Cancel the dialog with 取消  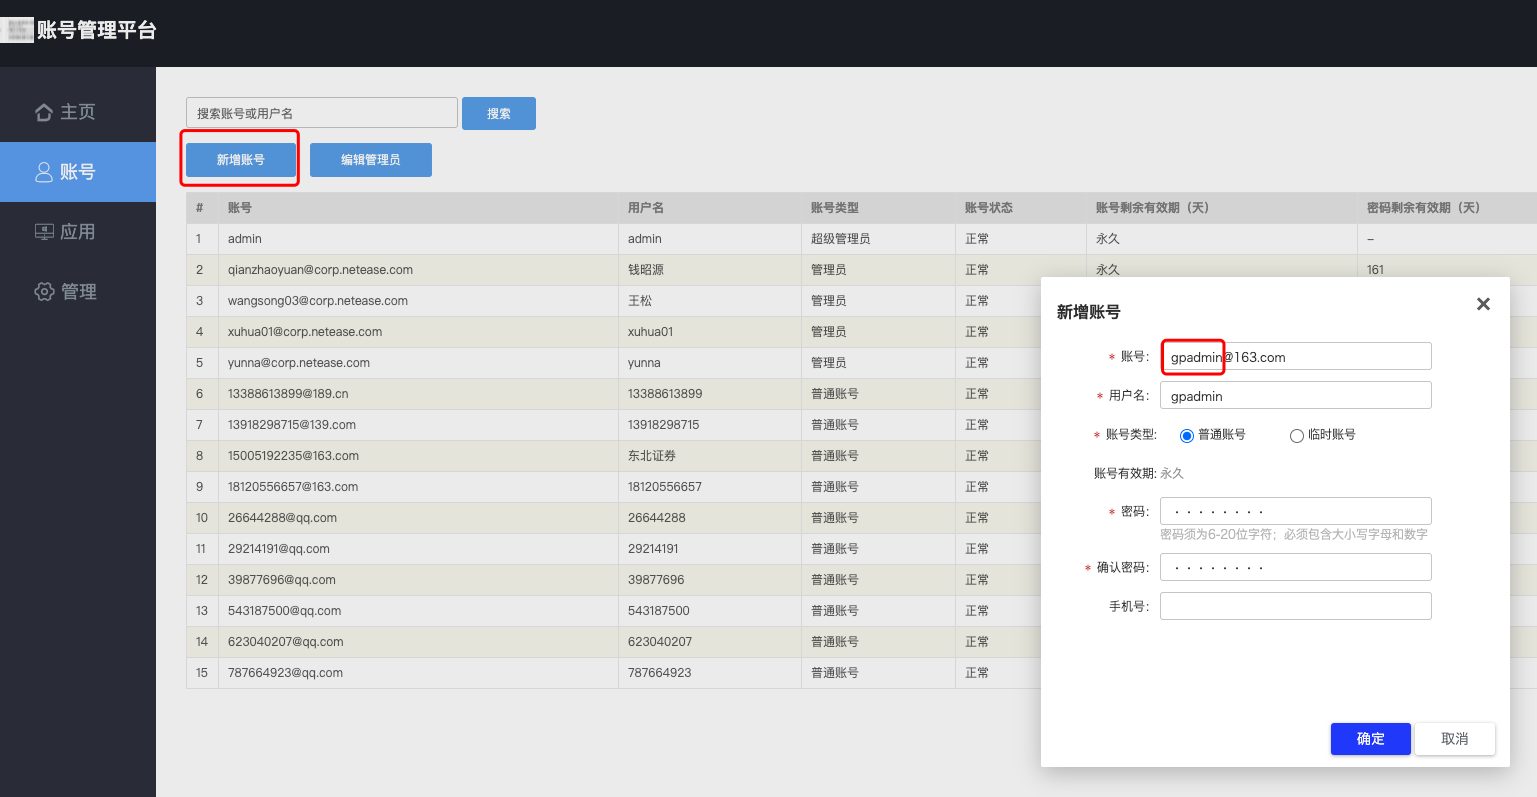click(1455, 739)
